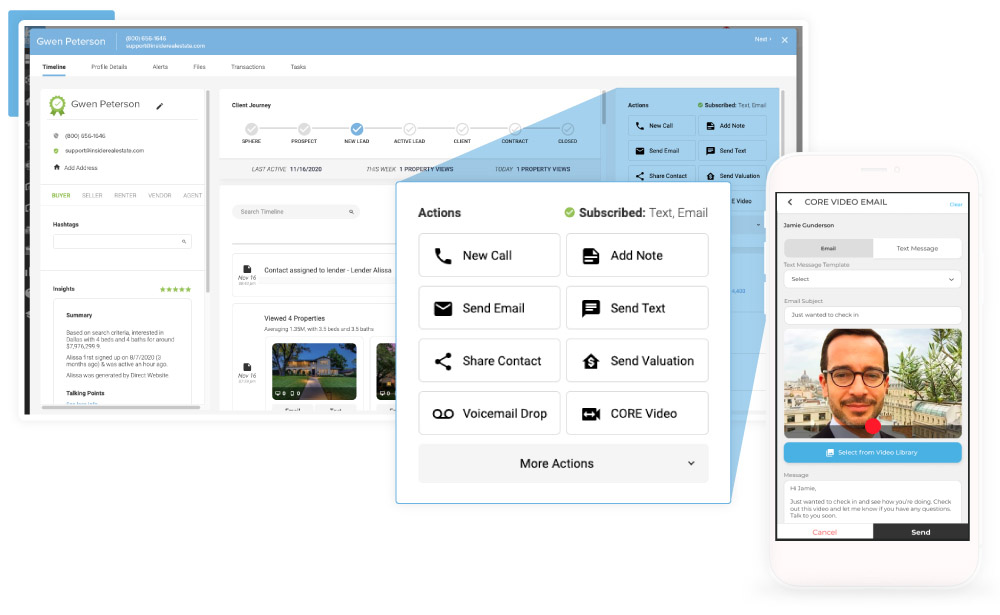The width and height of the screenshot is (1000, 615).
Task: Click the first property house thumbnail
Action: pos(314,371)
